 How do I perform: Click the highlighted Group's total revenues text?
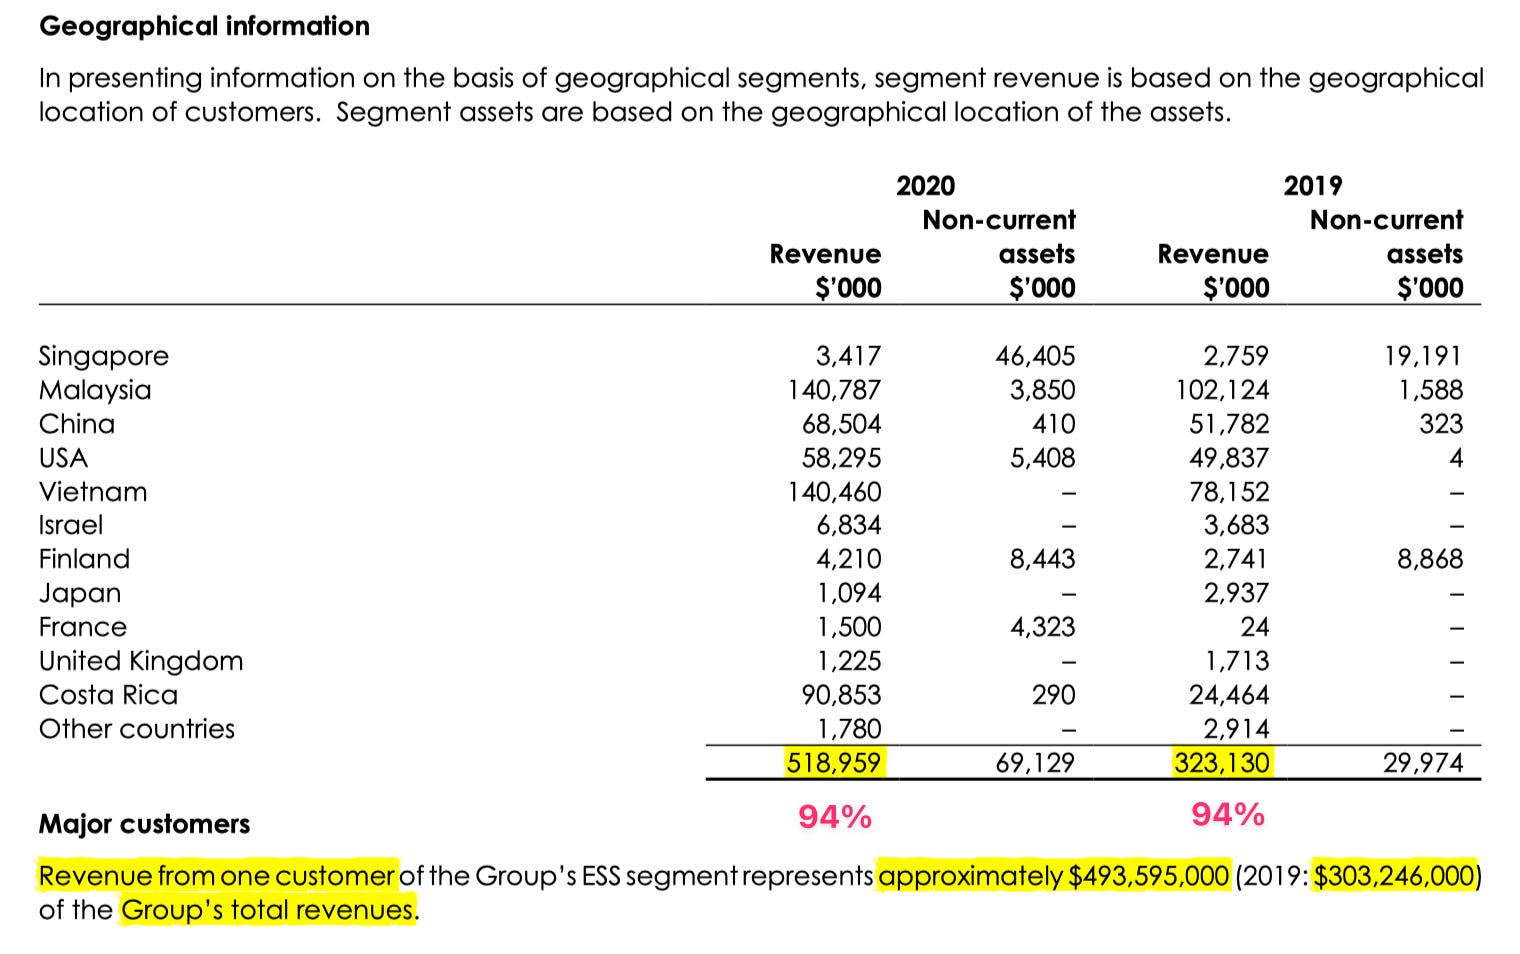(x=268, y=910)
